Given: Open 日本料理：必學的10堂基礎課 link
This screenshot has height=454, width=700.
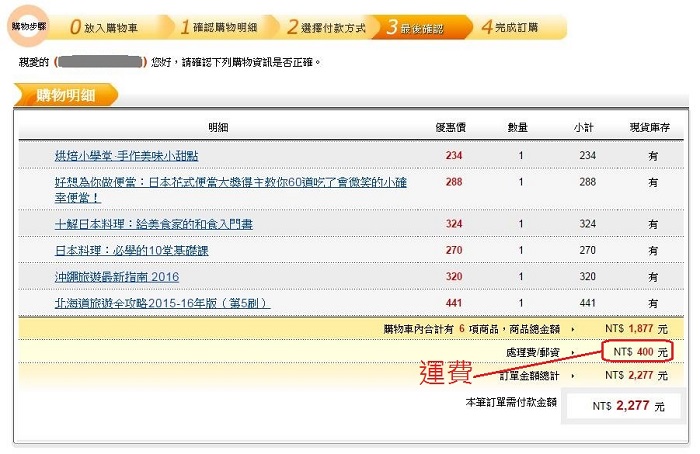Looking at the screenshot, I should 131,250.
